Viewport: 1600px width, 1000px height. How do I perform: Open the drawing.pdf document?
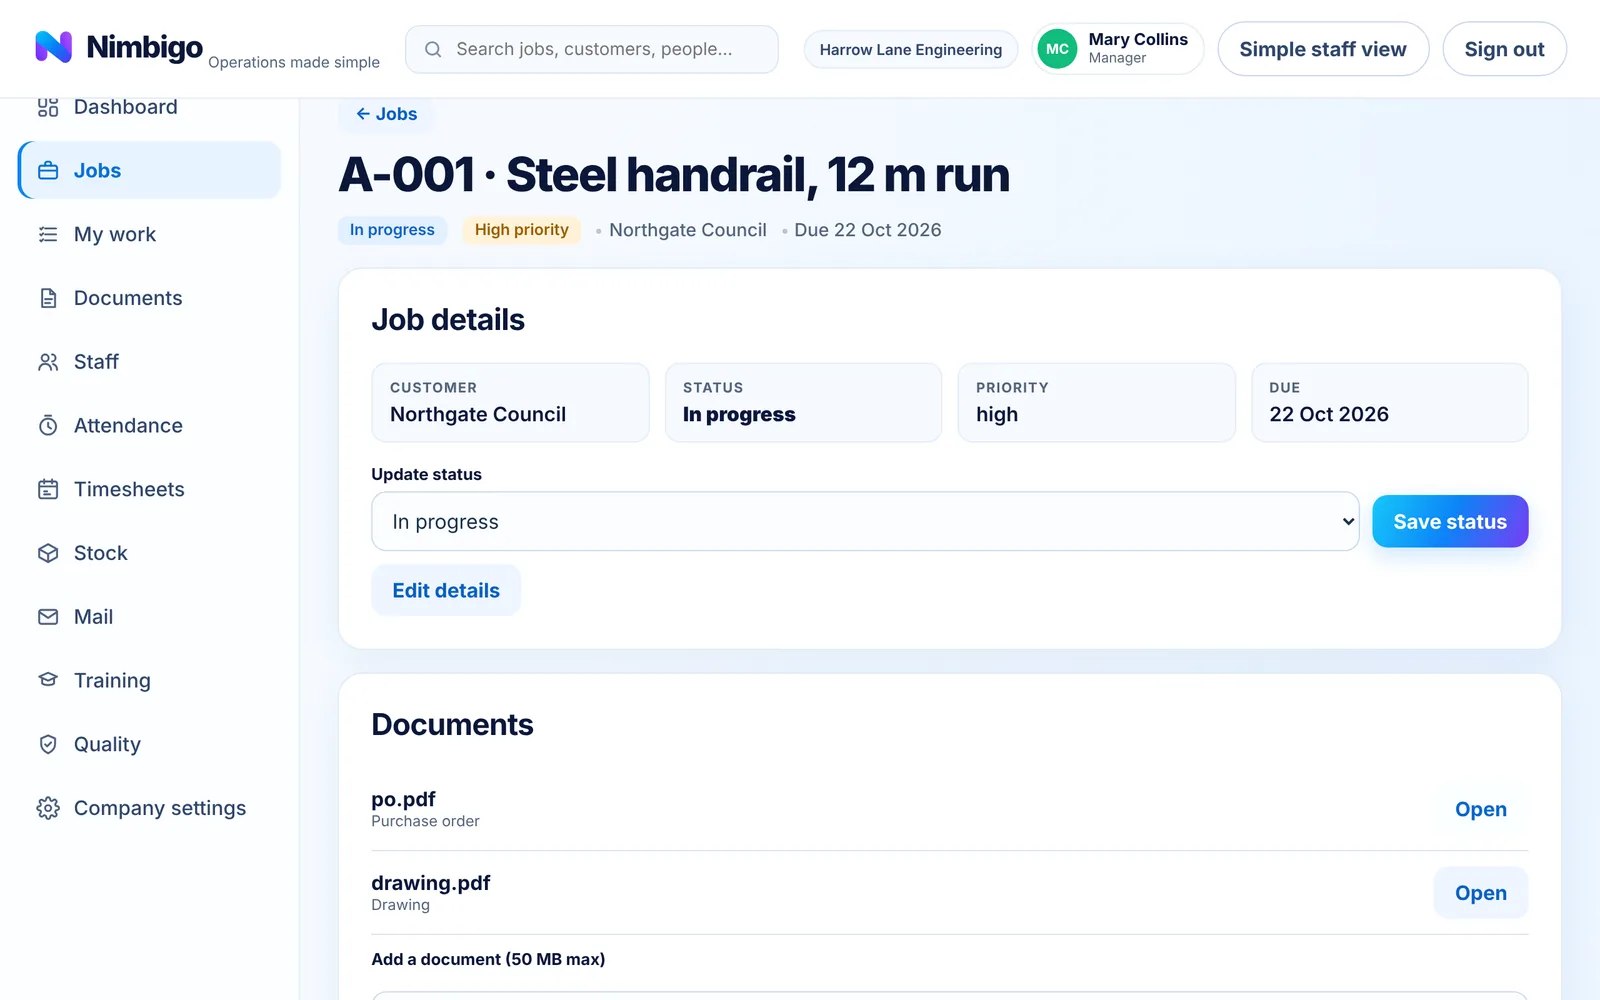coord(1480,893)
